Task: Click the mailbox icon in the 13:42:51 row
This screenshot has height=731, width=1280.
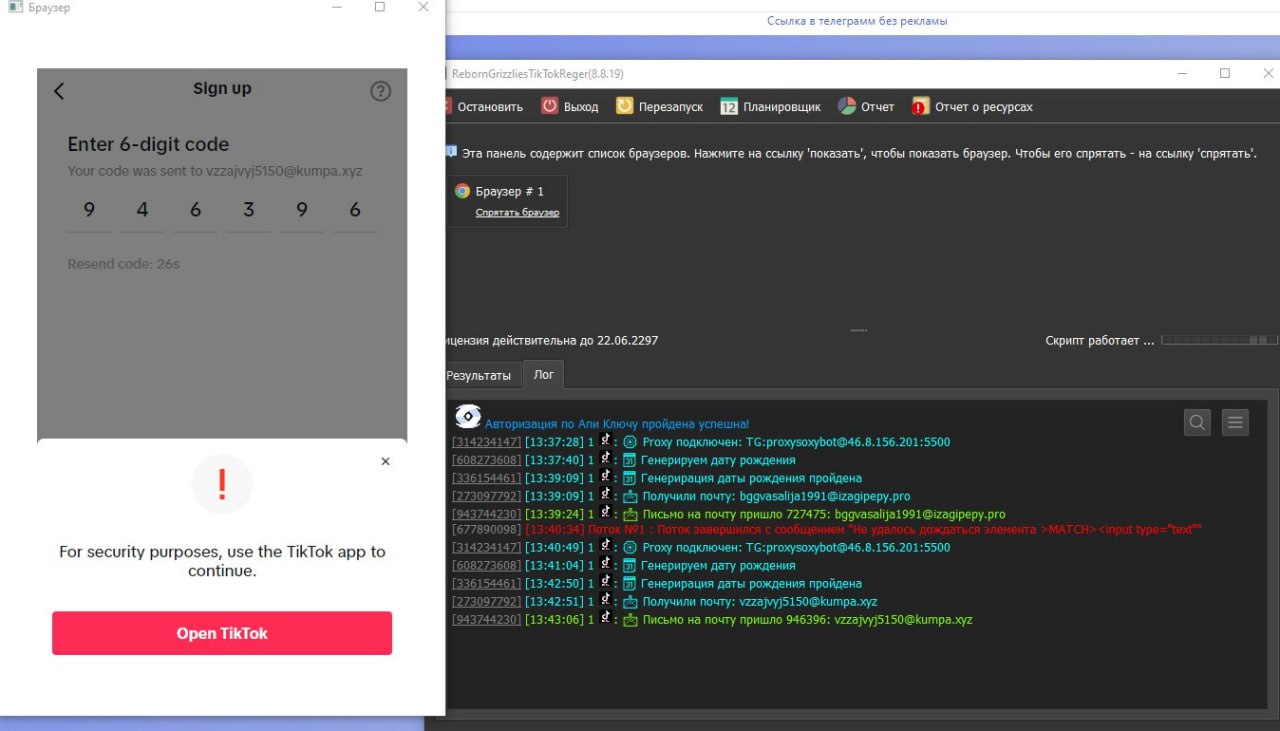Action: click(x=630, y=602)
